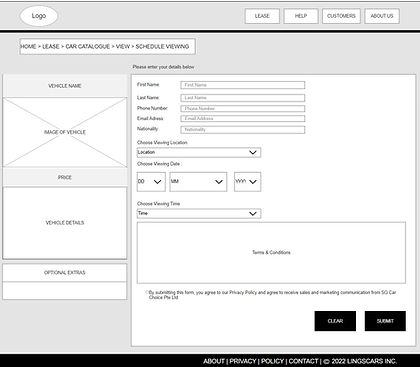Click into the Phone Number field
Screen dimensions: 420x367
point(243,109)
